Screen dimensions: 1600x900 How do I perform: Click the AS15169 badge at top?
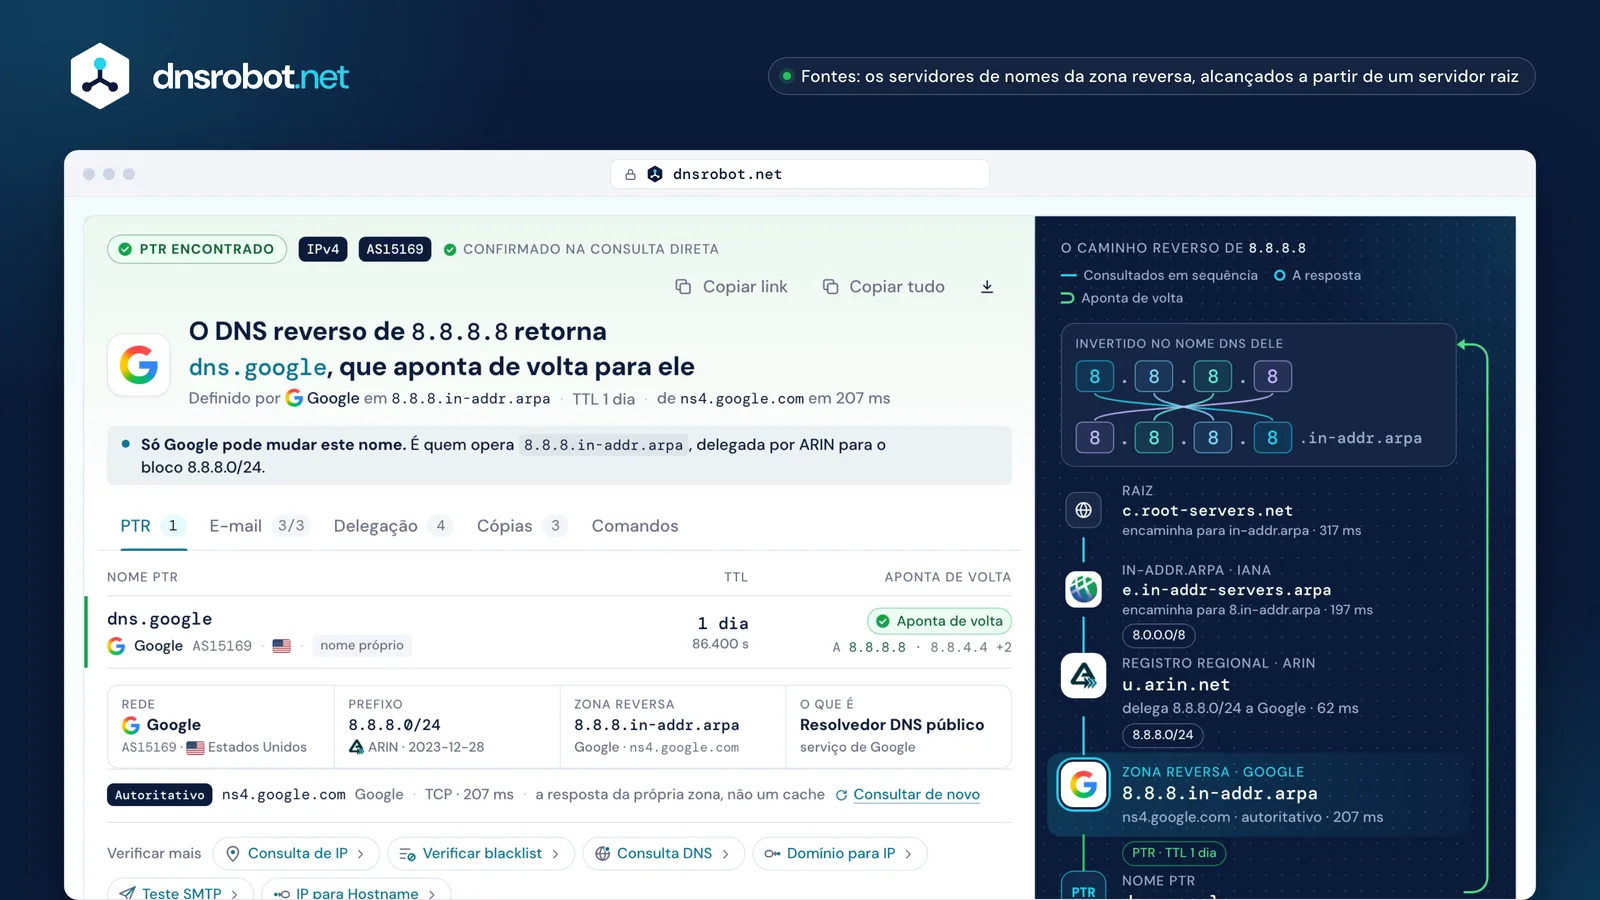tap(395, 249)
